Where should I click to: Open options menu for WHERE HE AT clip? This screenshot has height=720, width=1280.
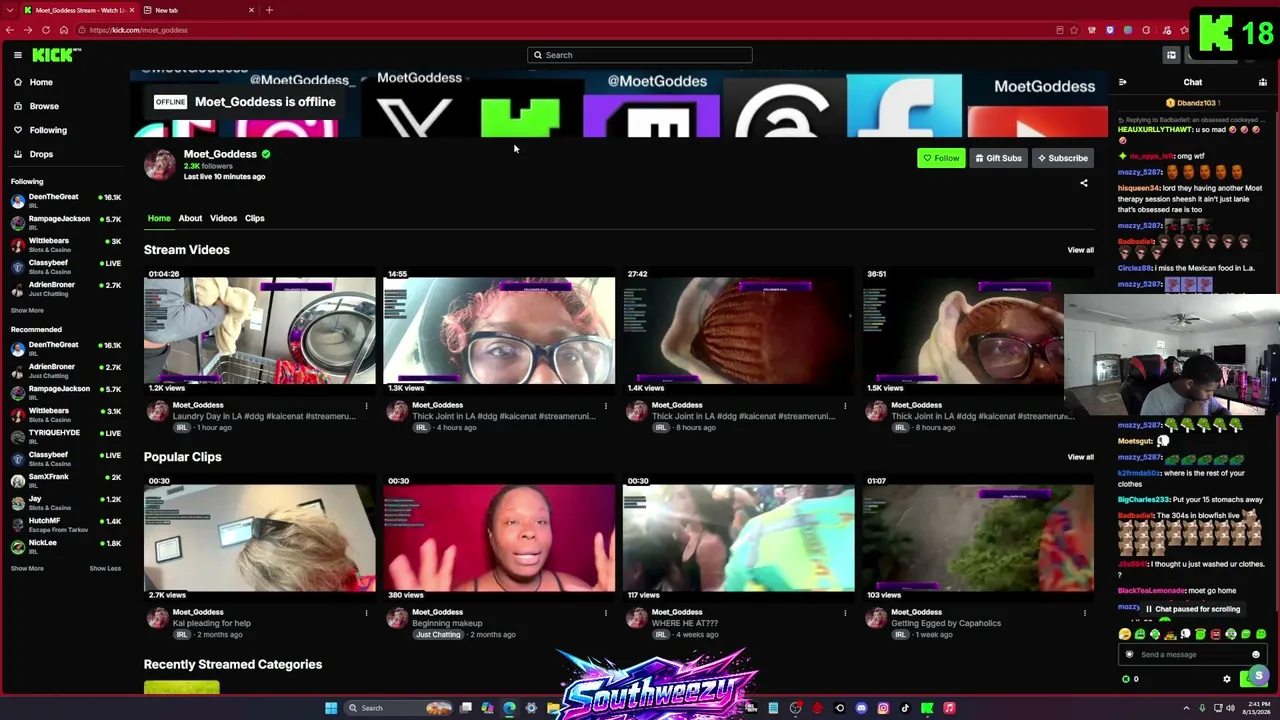[845, 613]
